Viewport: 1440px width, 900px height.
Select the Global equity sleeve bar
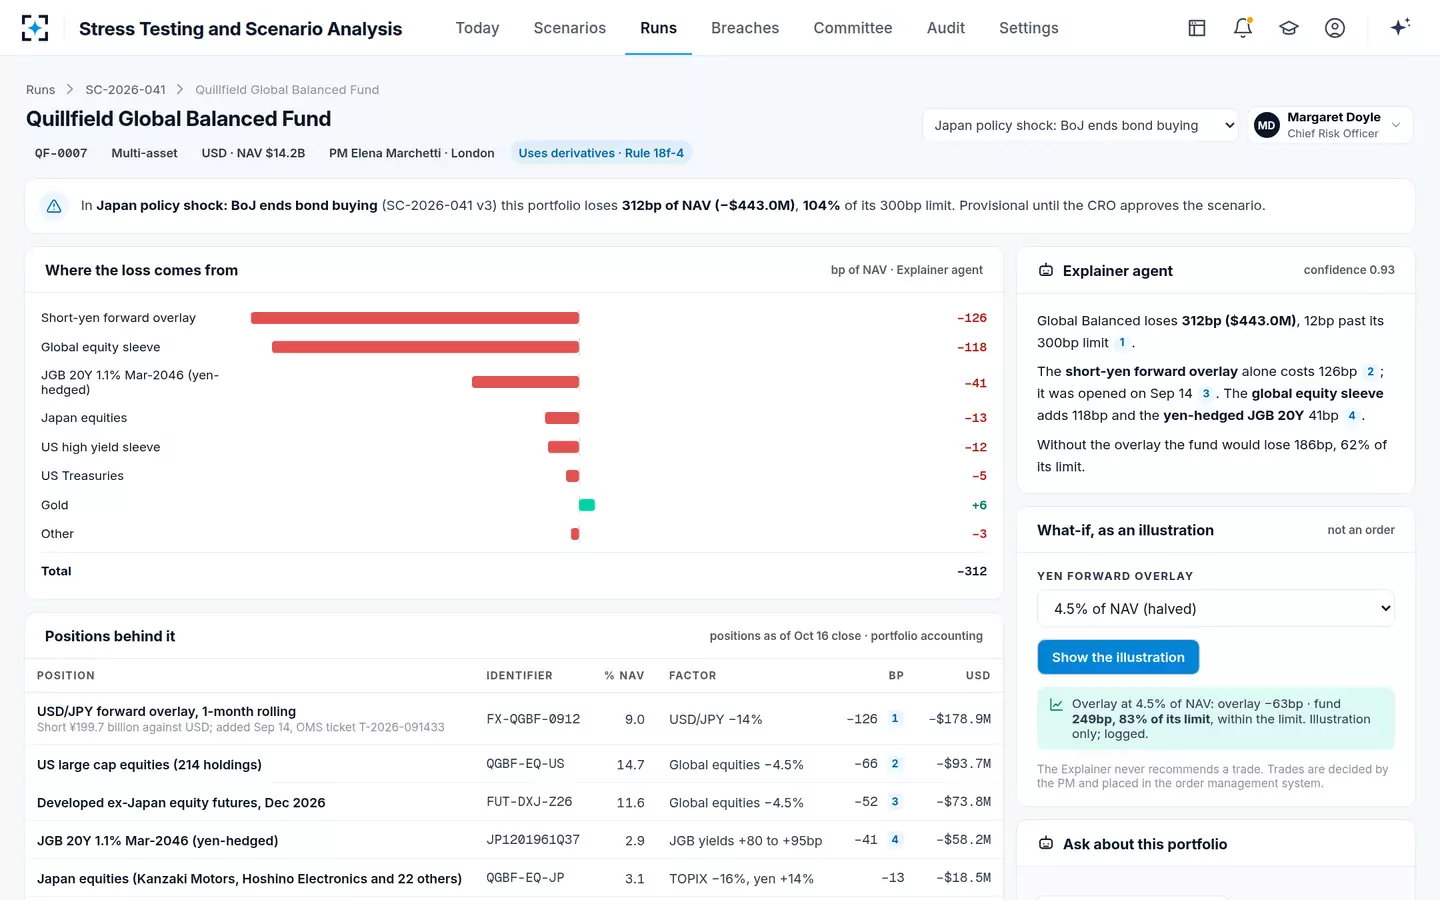coord(426,347)
